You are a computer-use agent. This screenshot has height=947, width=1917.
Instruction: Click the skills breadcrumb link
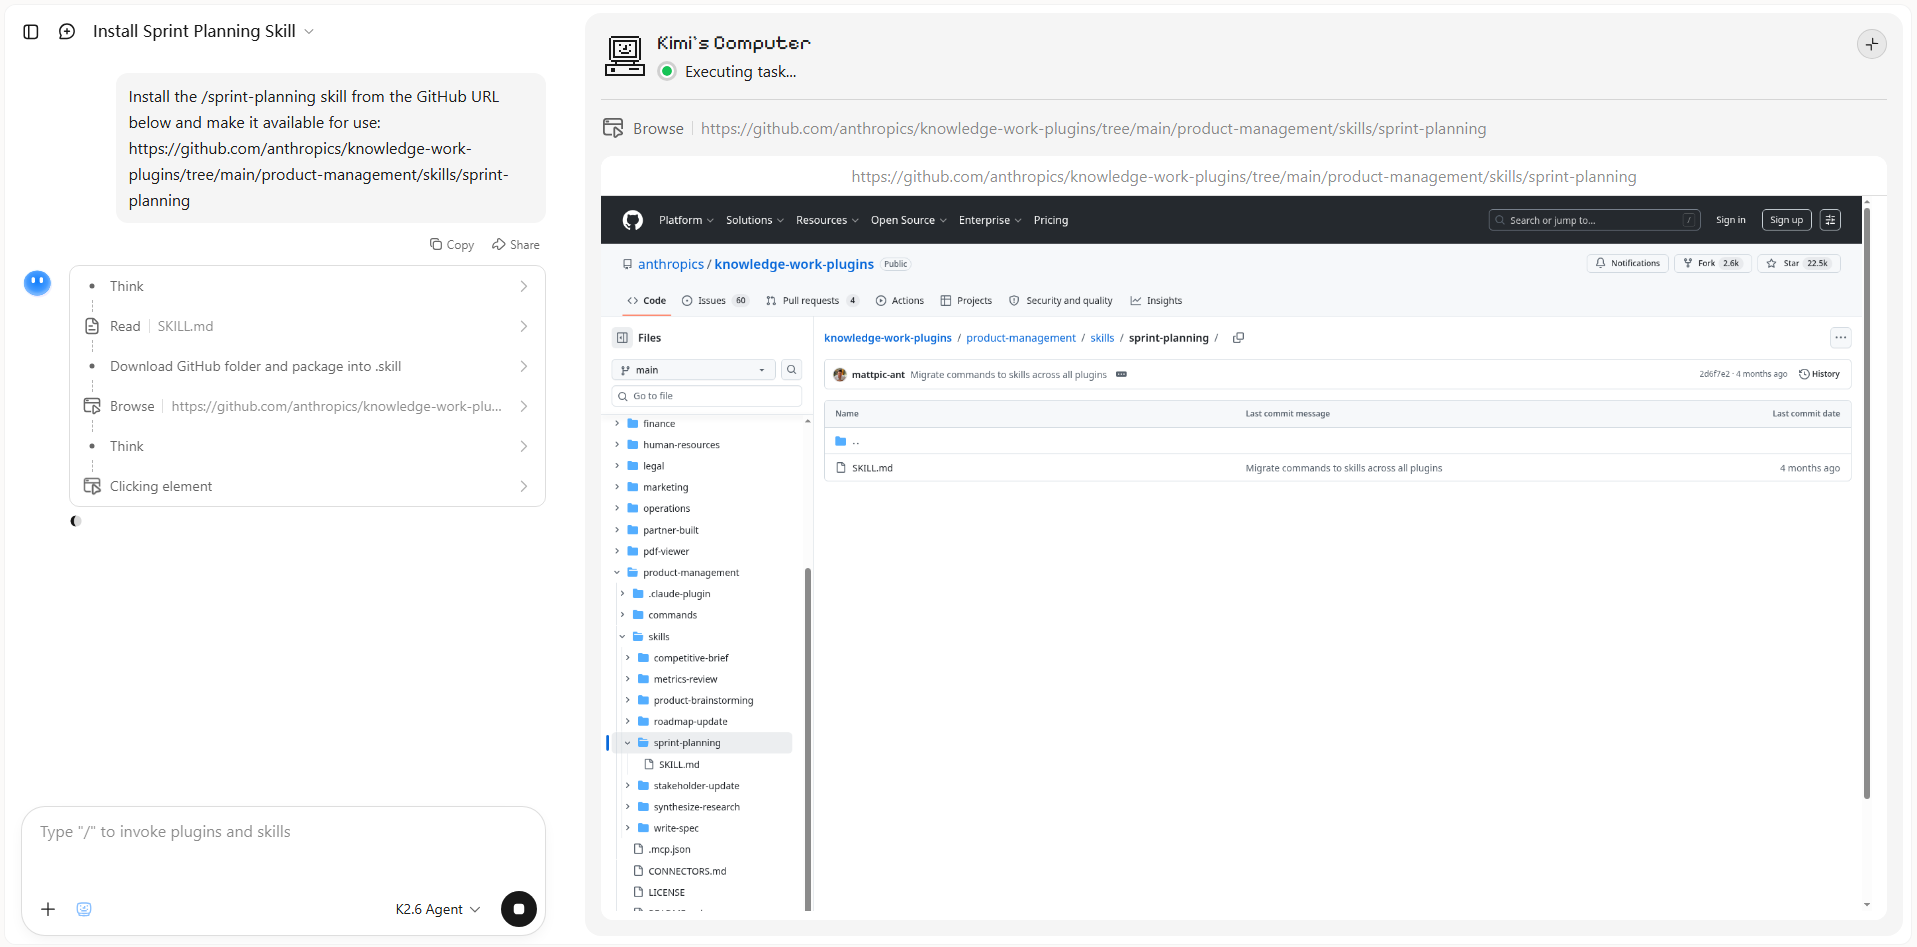[x=1102, y=338]
